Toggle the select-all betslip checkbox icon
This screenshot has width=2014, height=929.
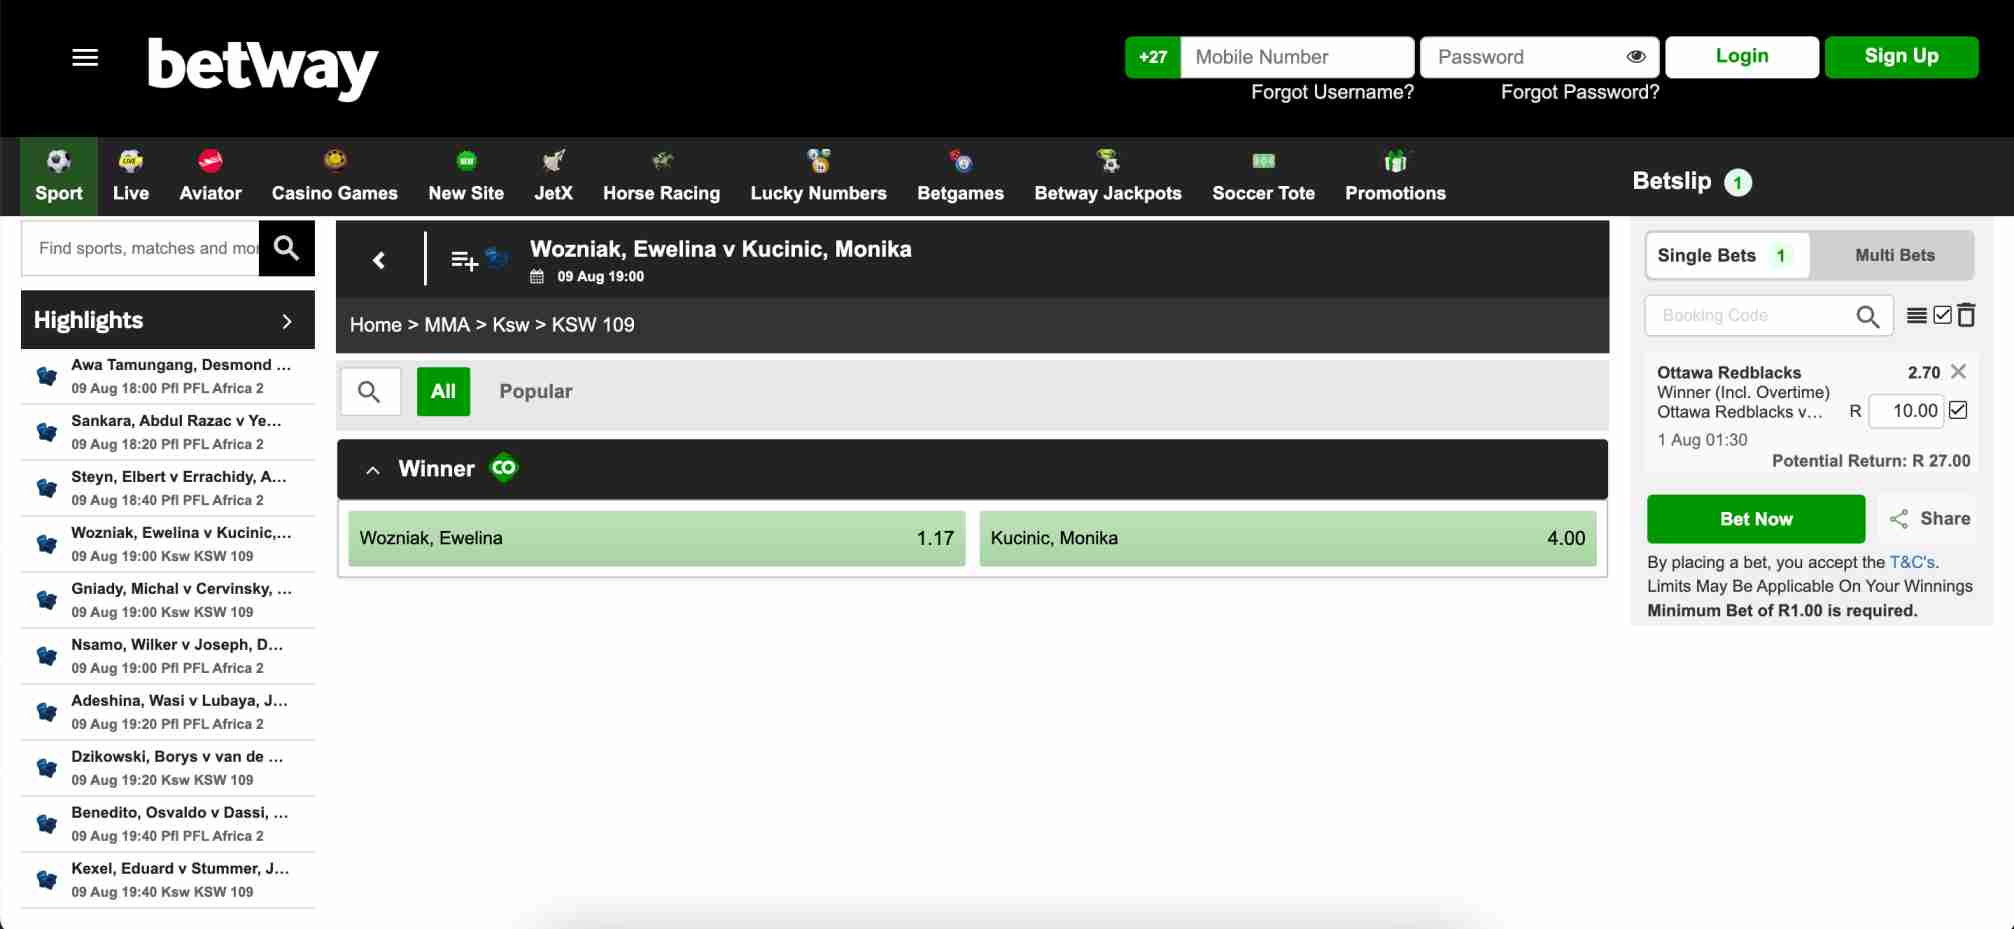coord(1942,315)
